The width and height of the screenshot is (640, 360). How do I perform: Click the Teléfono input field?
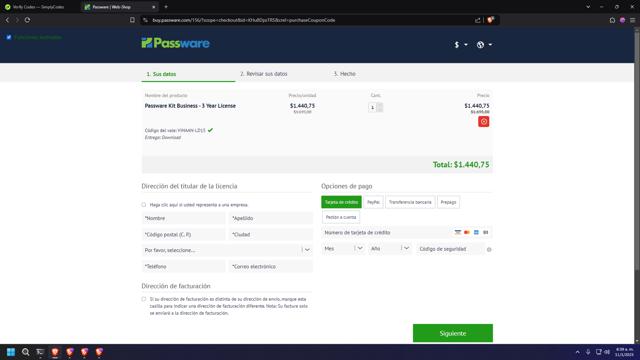(183, 267)
